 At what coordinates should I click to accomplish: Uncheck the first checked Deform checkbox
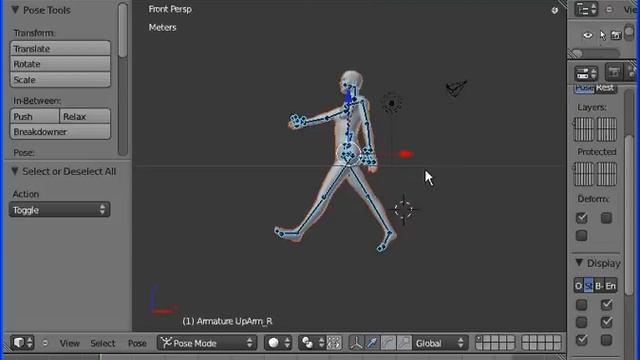pyautogui.click(x=582, y=218)
